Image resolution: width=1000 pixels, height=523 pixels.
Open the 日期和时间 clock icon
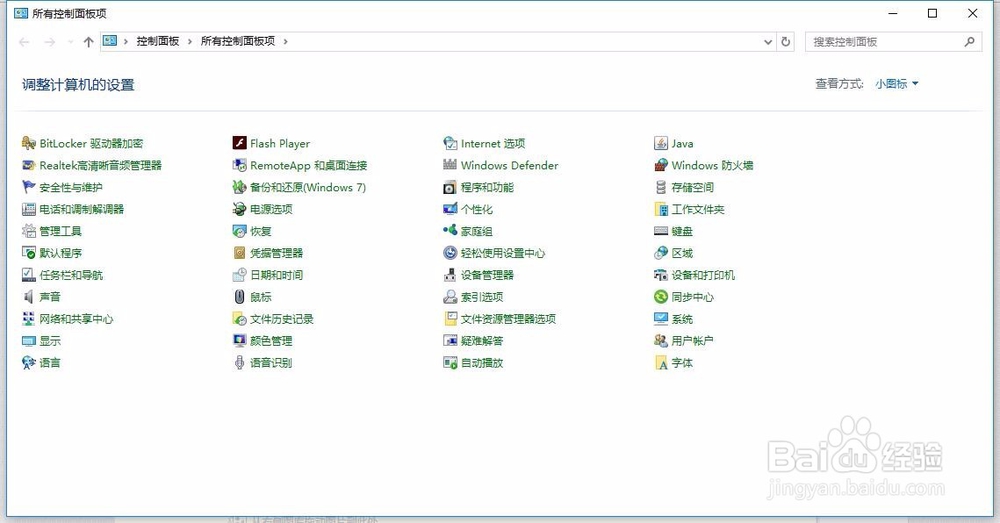pyautogui.click(x=239, y=275)
